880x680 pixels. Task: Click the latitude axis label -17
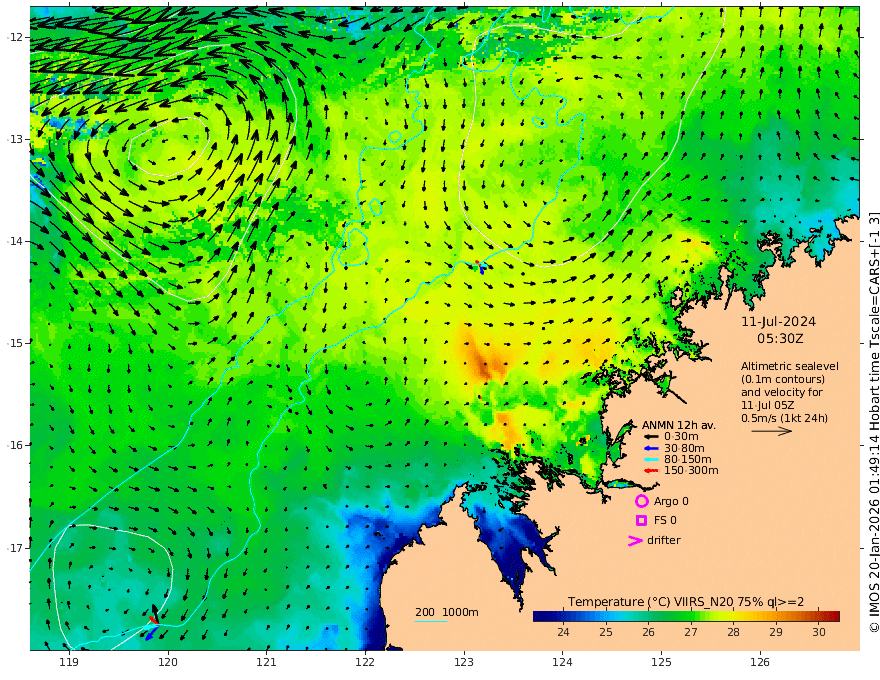[x=15, y=548]
